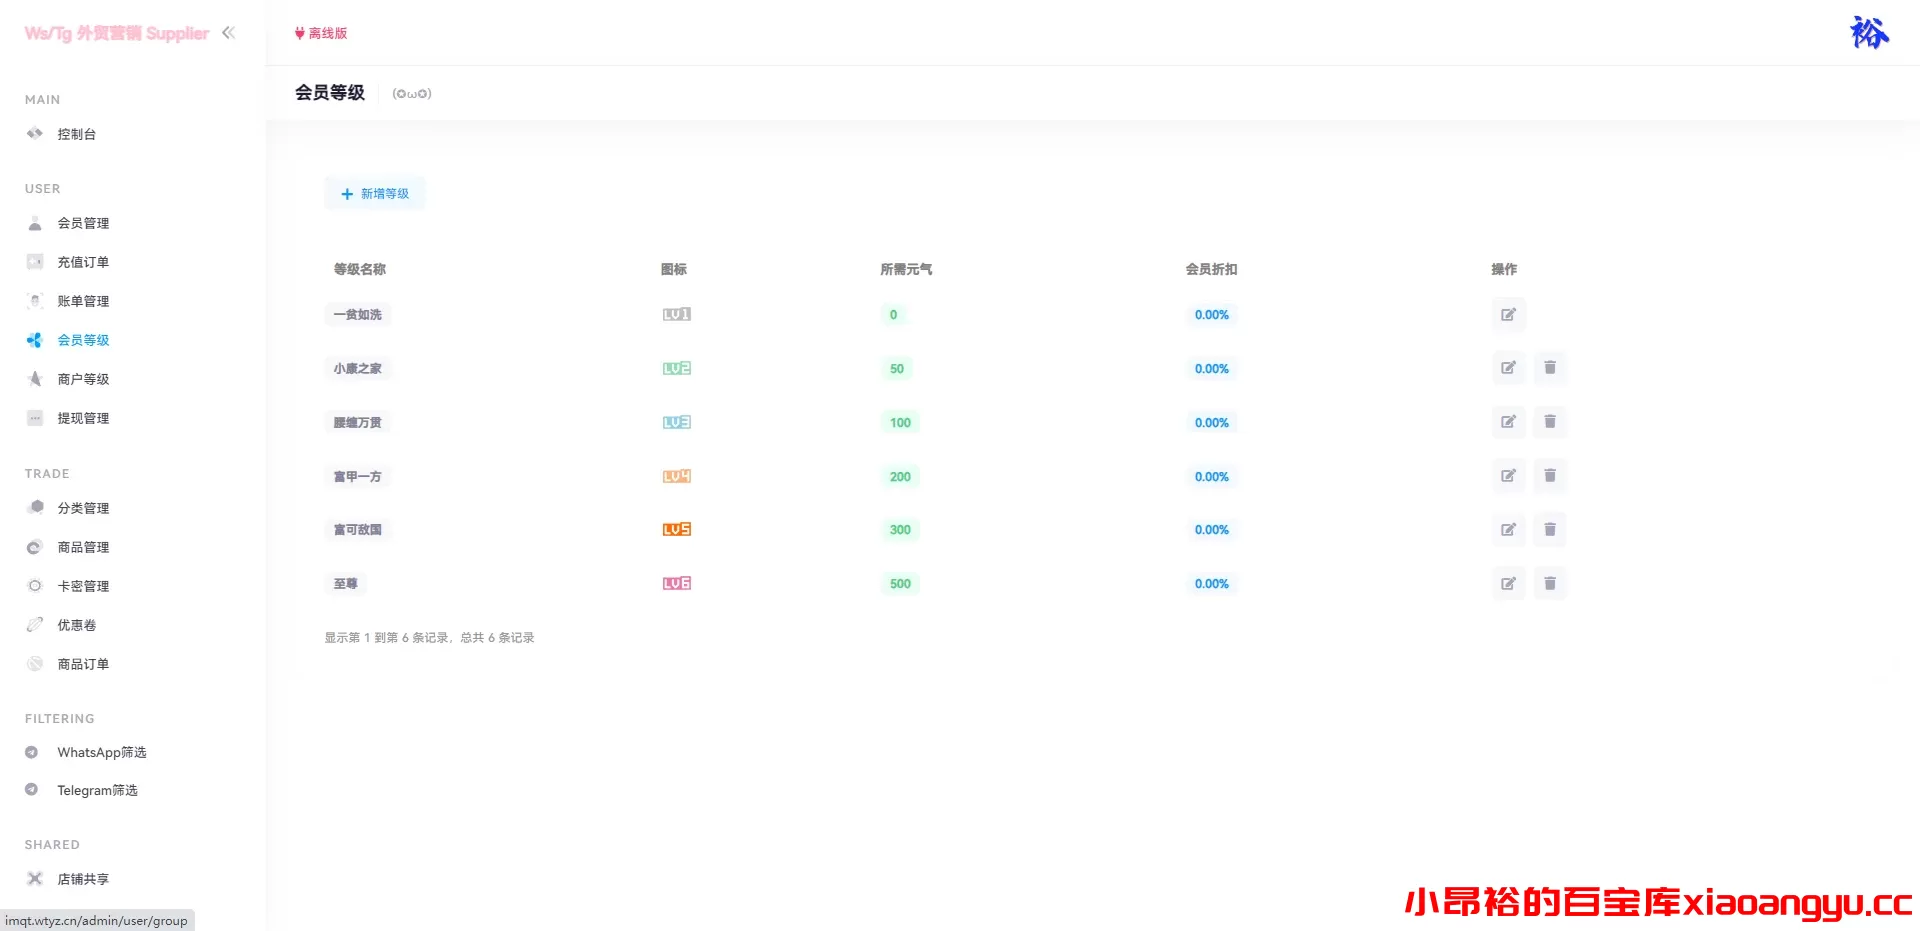Delete the 富可敌国 level entry
This screenshot has height=931, width=1920.
[1549, 530]
